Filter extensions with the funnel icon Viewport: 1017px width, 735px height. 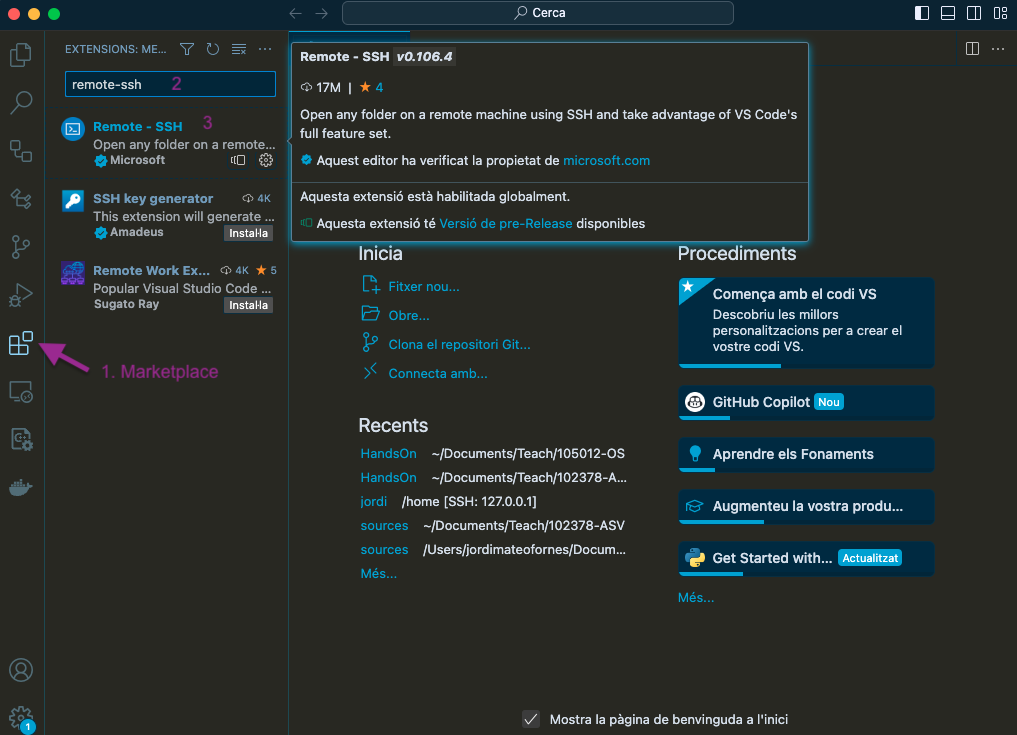coord(187,49)
